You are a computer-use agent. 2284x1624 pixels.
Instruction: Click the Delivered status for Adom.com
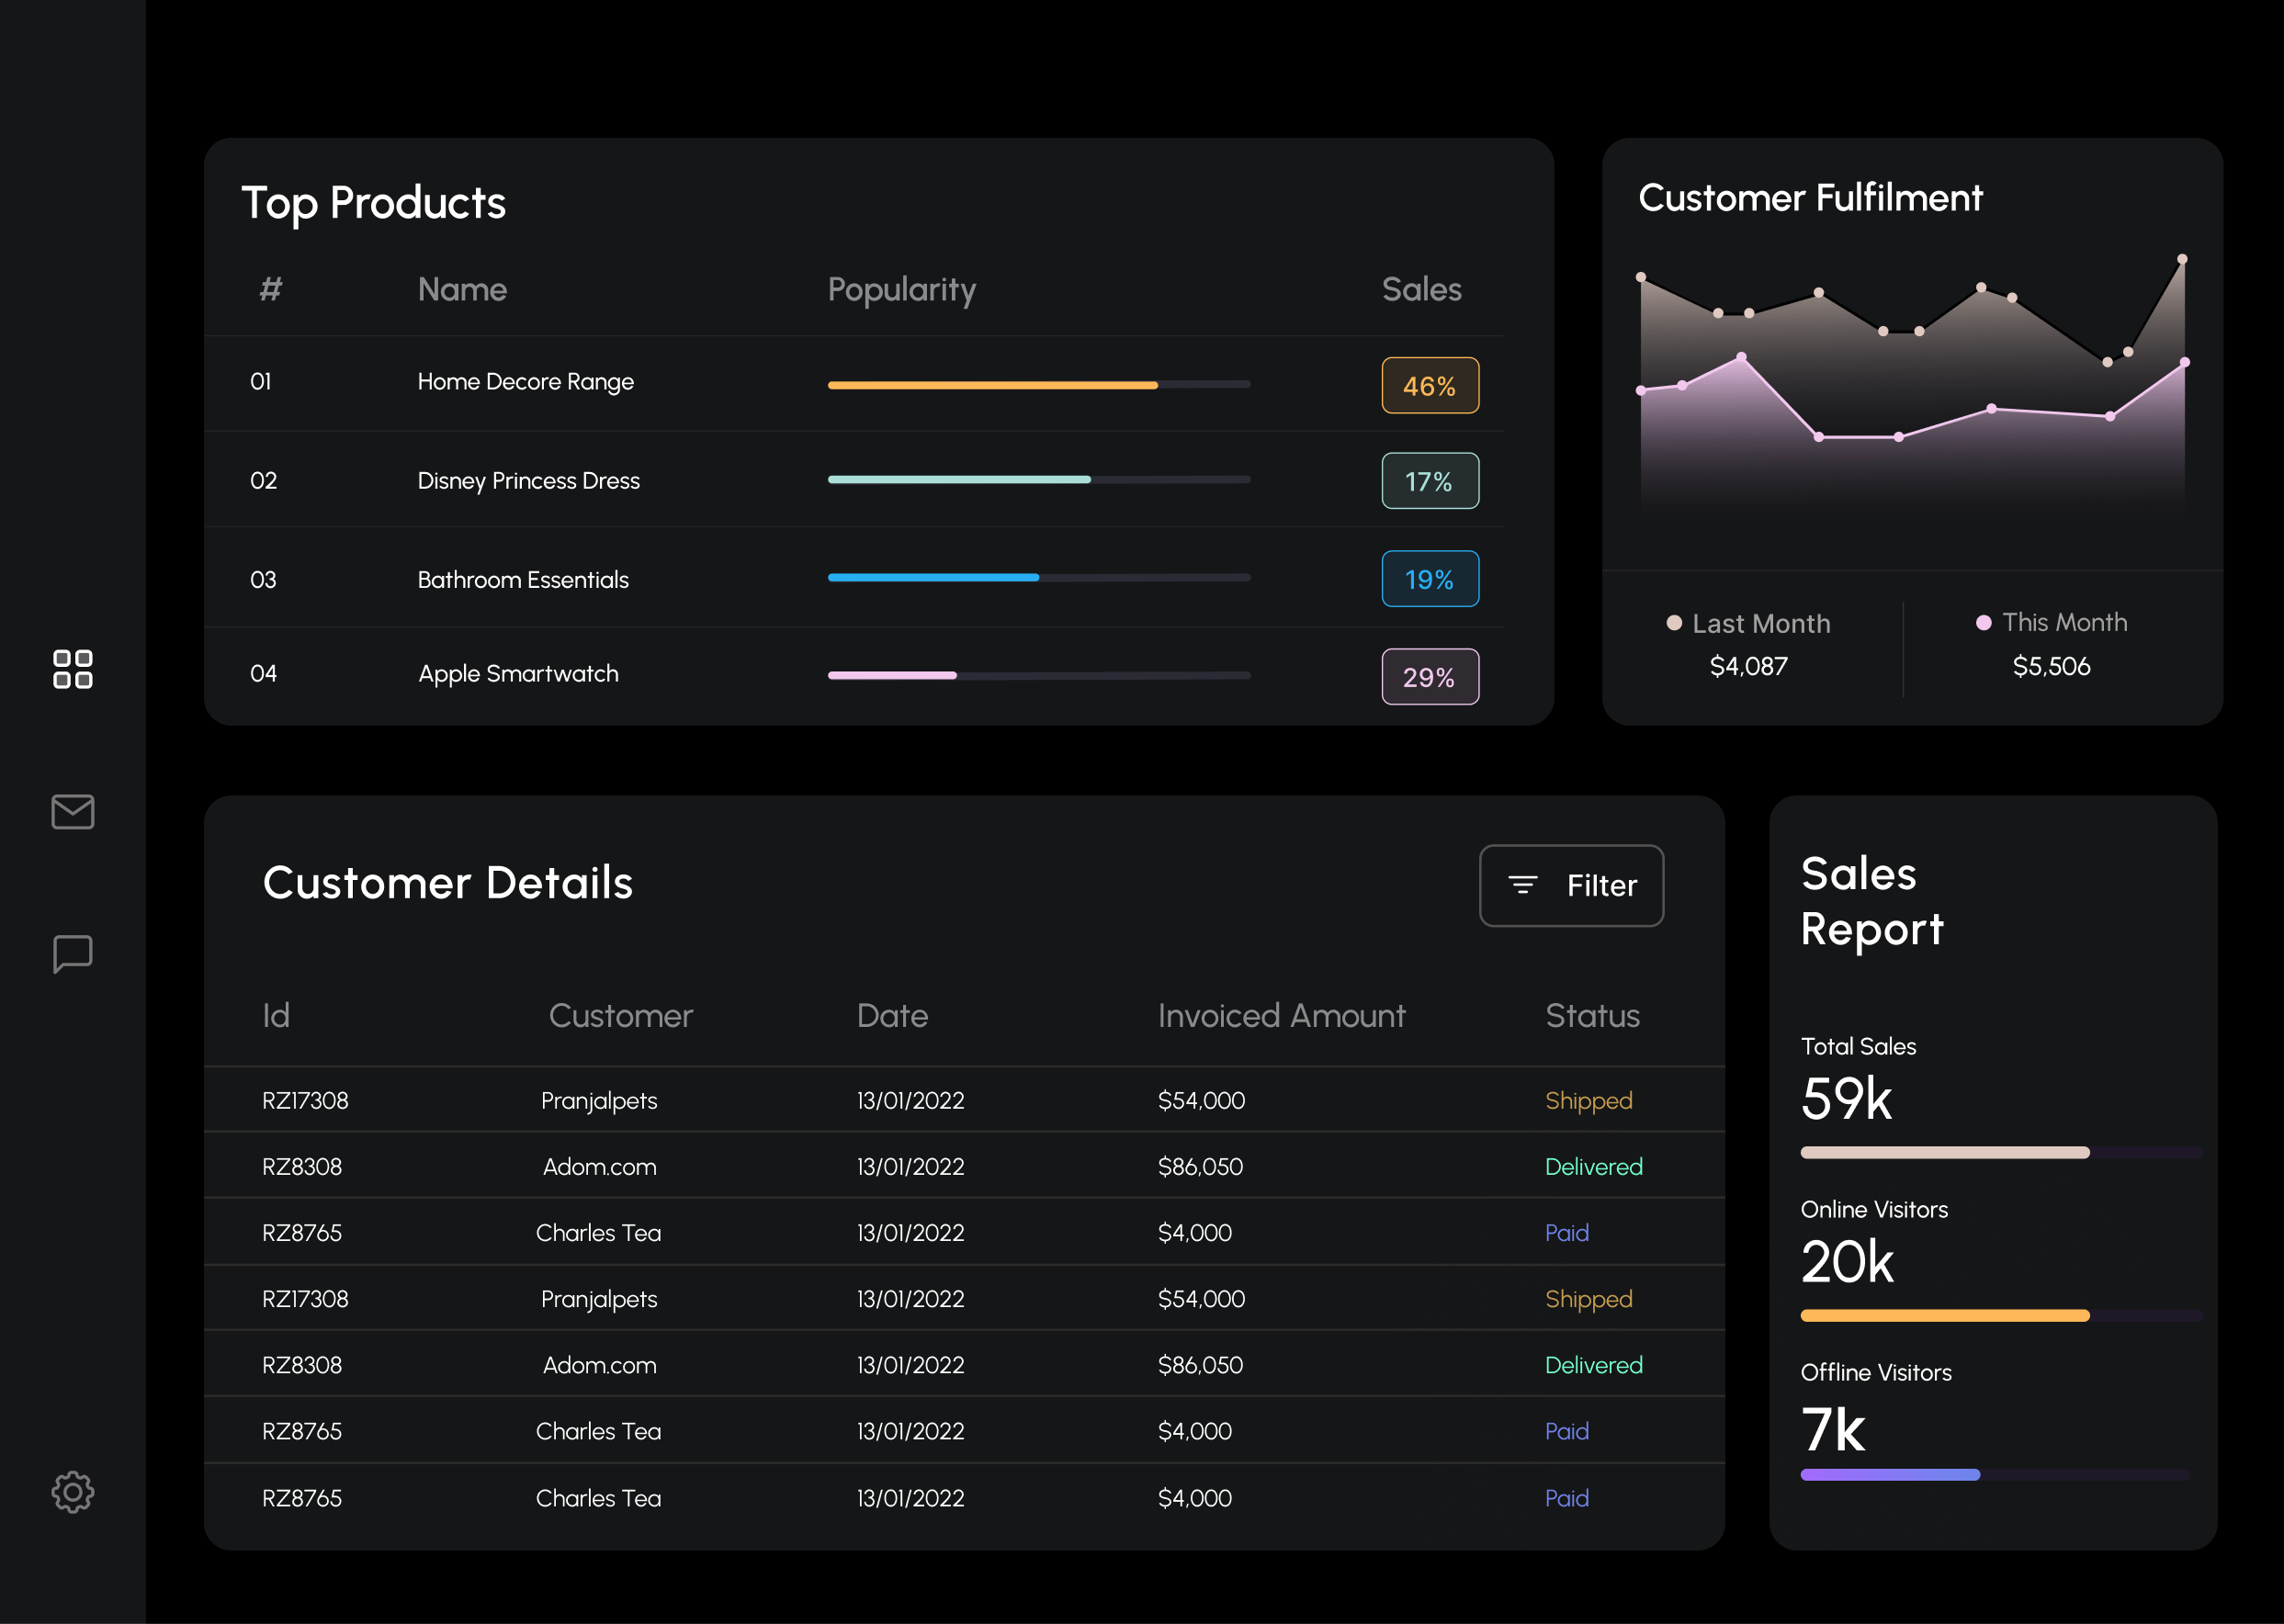pyautogui.click(x=1593, y=1166)
